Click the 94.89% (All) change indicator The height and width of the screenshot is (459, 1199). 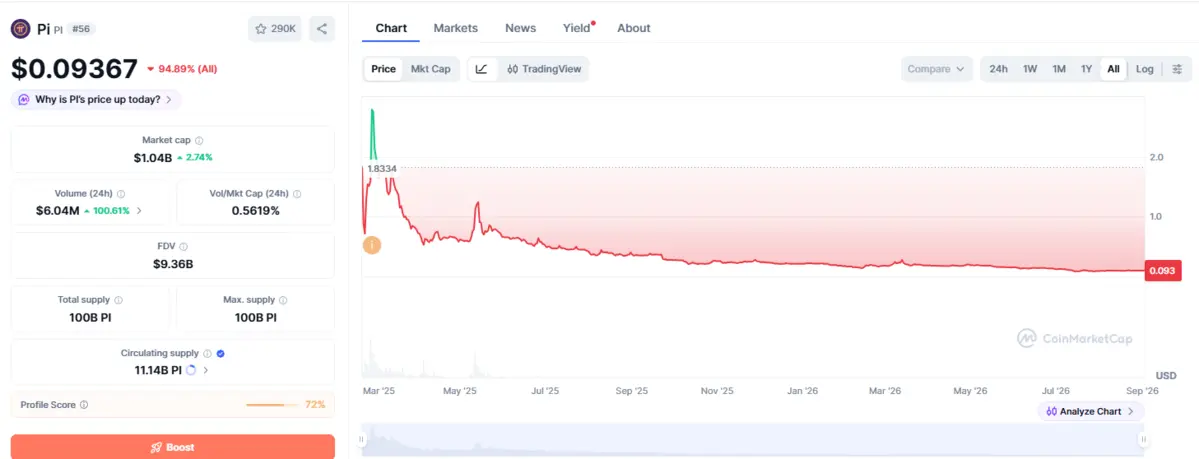[182, 69]
